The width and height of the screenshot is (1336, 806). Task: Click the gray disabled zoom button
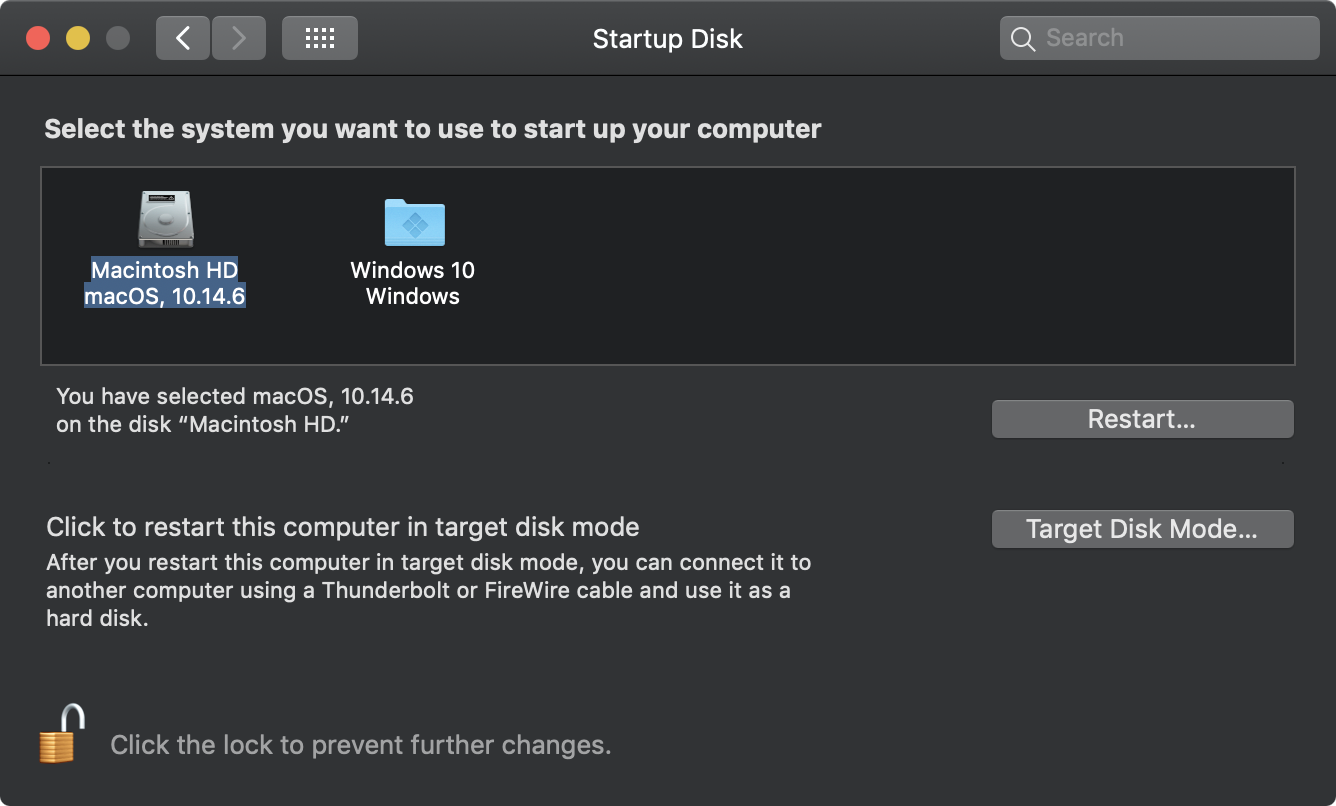(x=118, y=38)
